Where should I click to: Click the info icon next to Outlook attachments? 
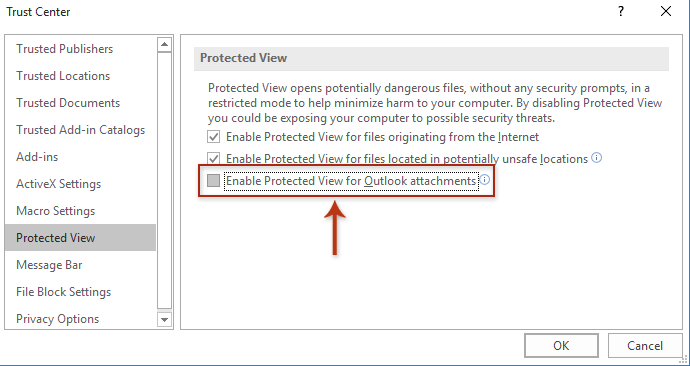pyautogui.click(x=484, y=180)
